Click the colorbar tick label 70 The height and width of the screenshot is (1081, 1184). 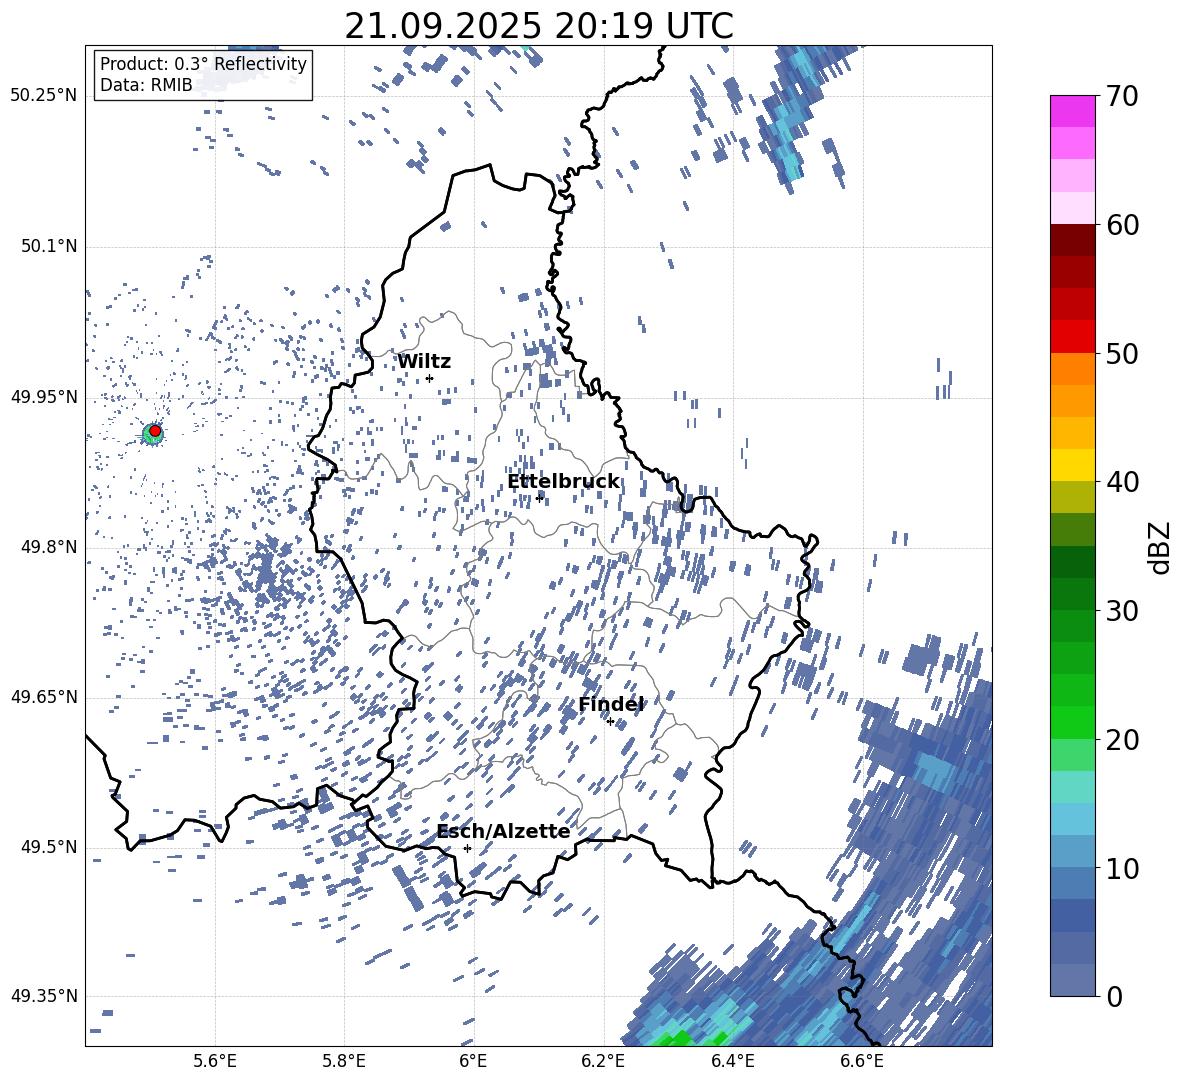(x=1122, y=97)
